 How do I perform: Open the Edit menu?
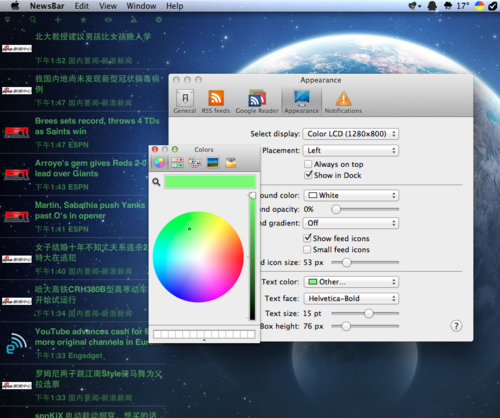pos(82,6)
